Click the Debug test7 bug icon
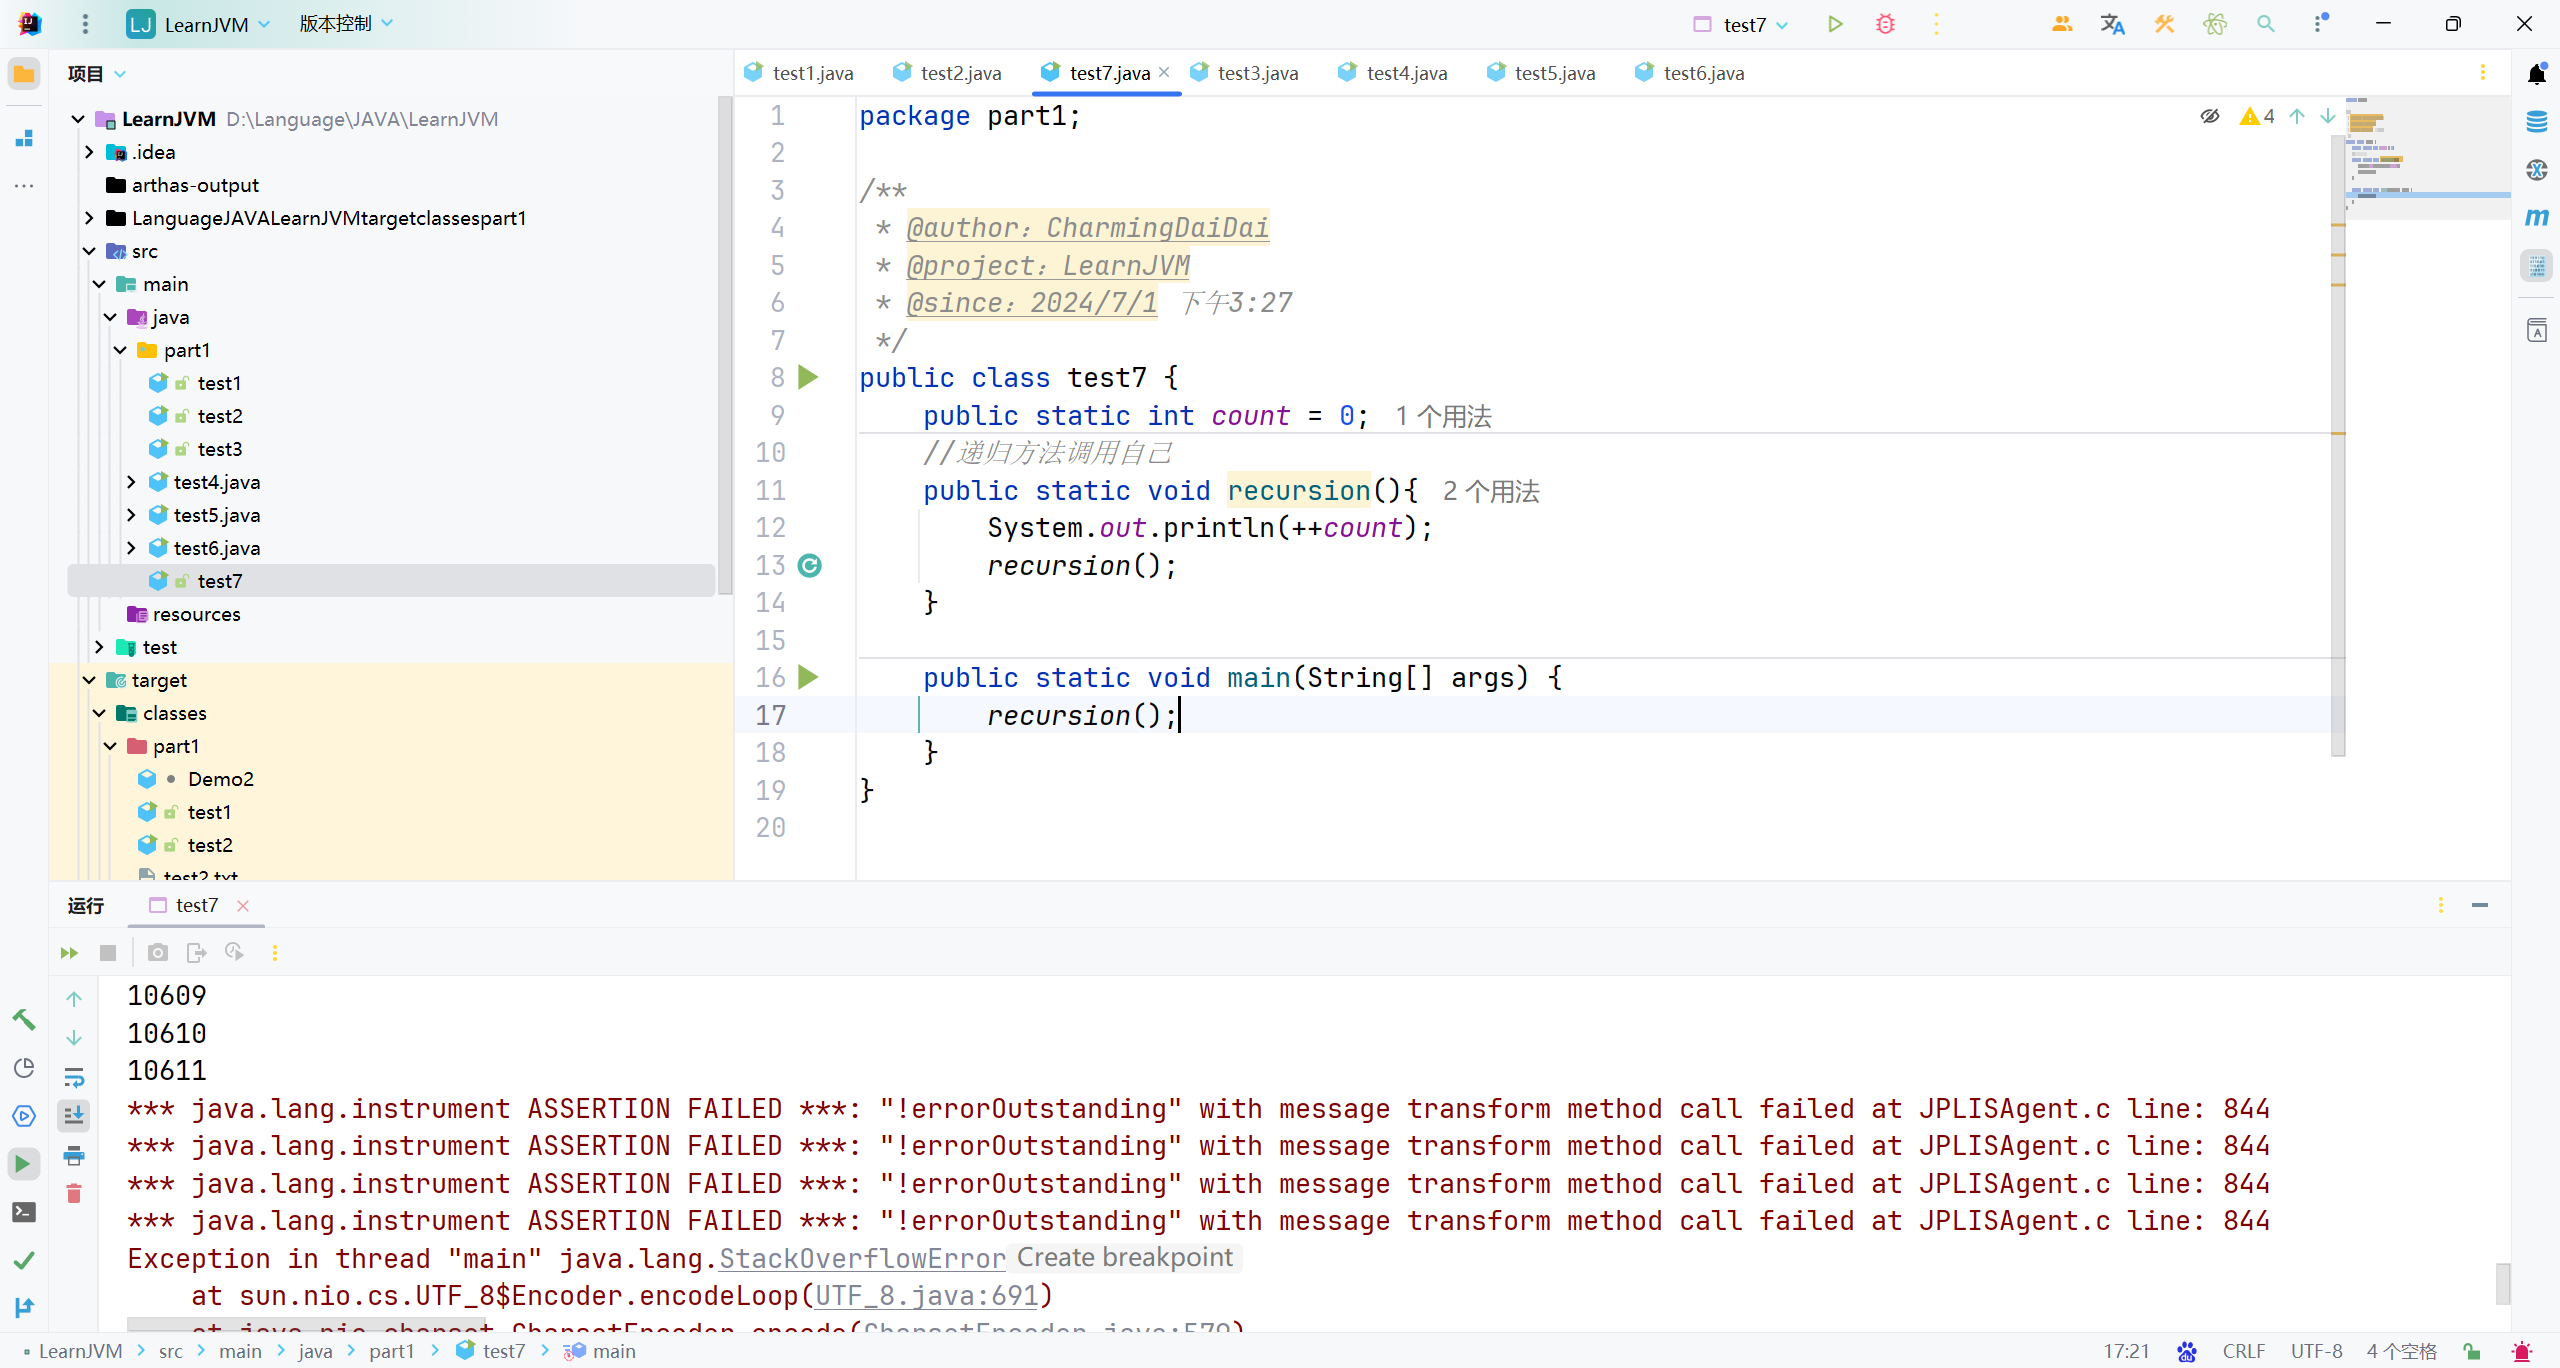This screenshot has height=1368, width=2560. click(x=1885, y=24)
